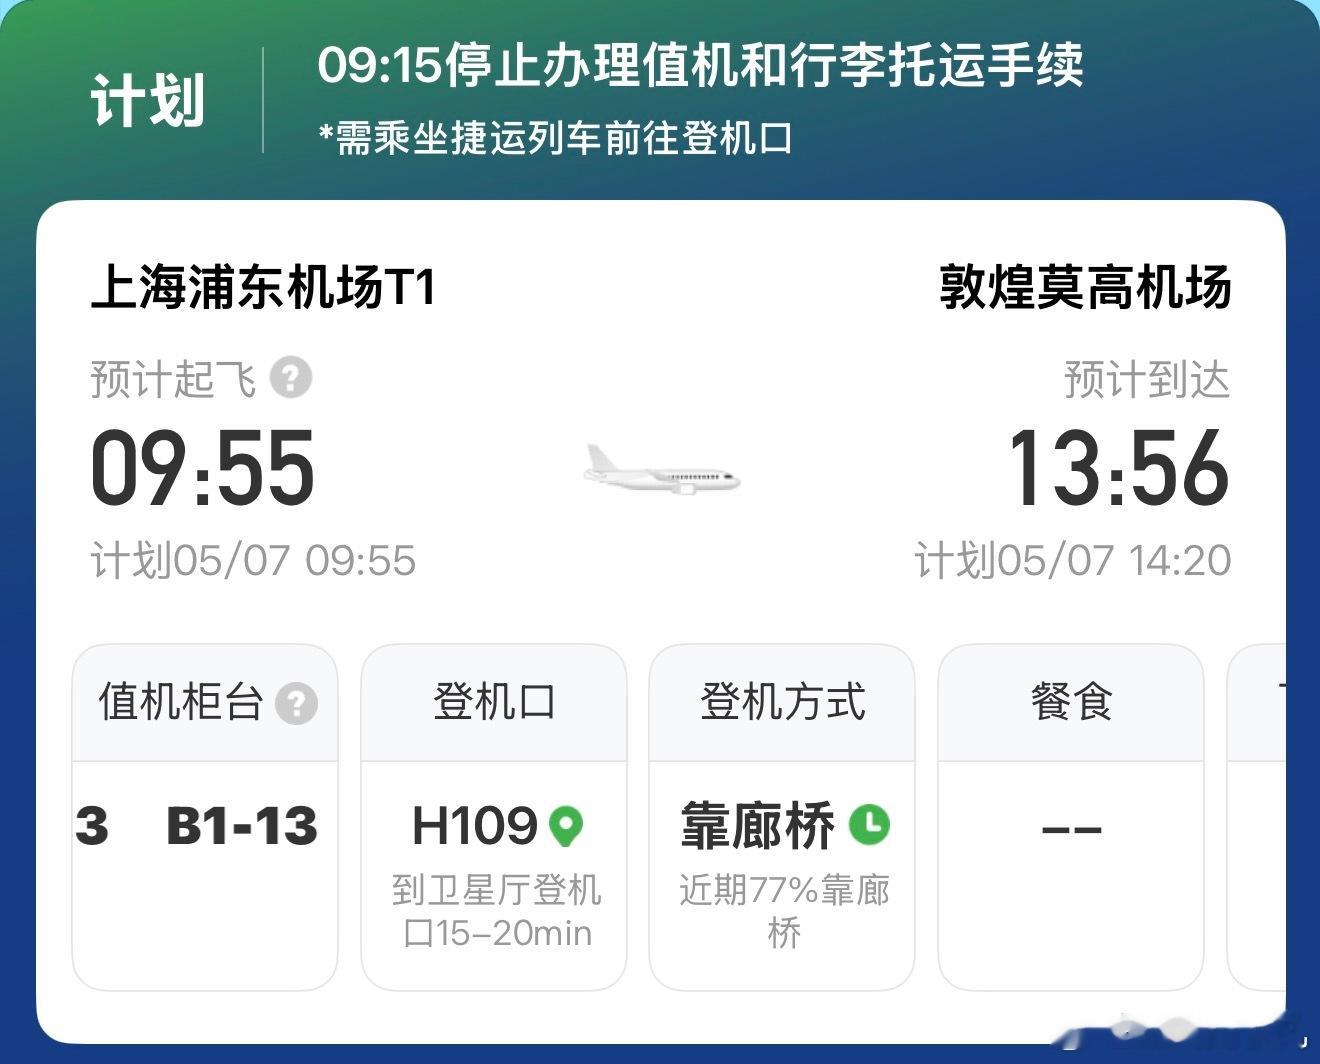Tap the partially visible card on right edge

(x=1257, y=817)
